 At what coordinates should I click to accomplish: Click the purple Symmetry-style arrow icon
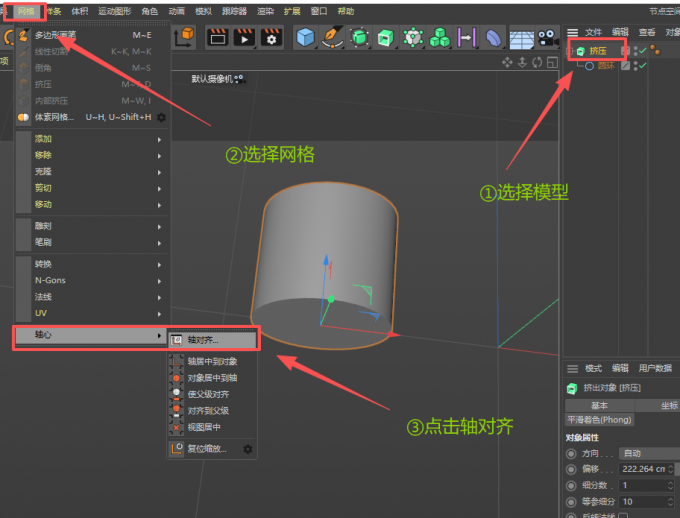click(x=467, y=38)
